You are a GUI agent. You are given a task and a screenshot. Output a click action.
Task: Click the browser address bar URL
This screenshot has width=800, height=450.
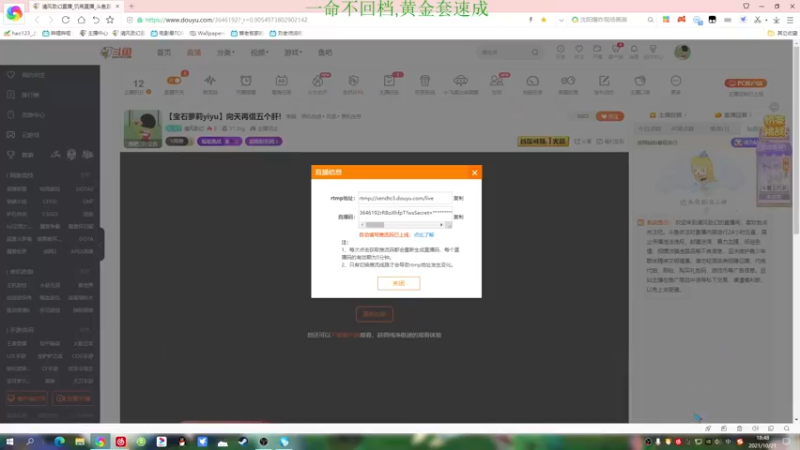tap(226, 20)
